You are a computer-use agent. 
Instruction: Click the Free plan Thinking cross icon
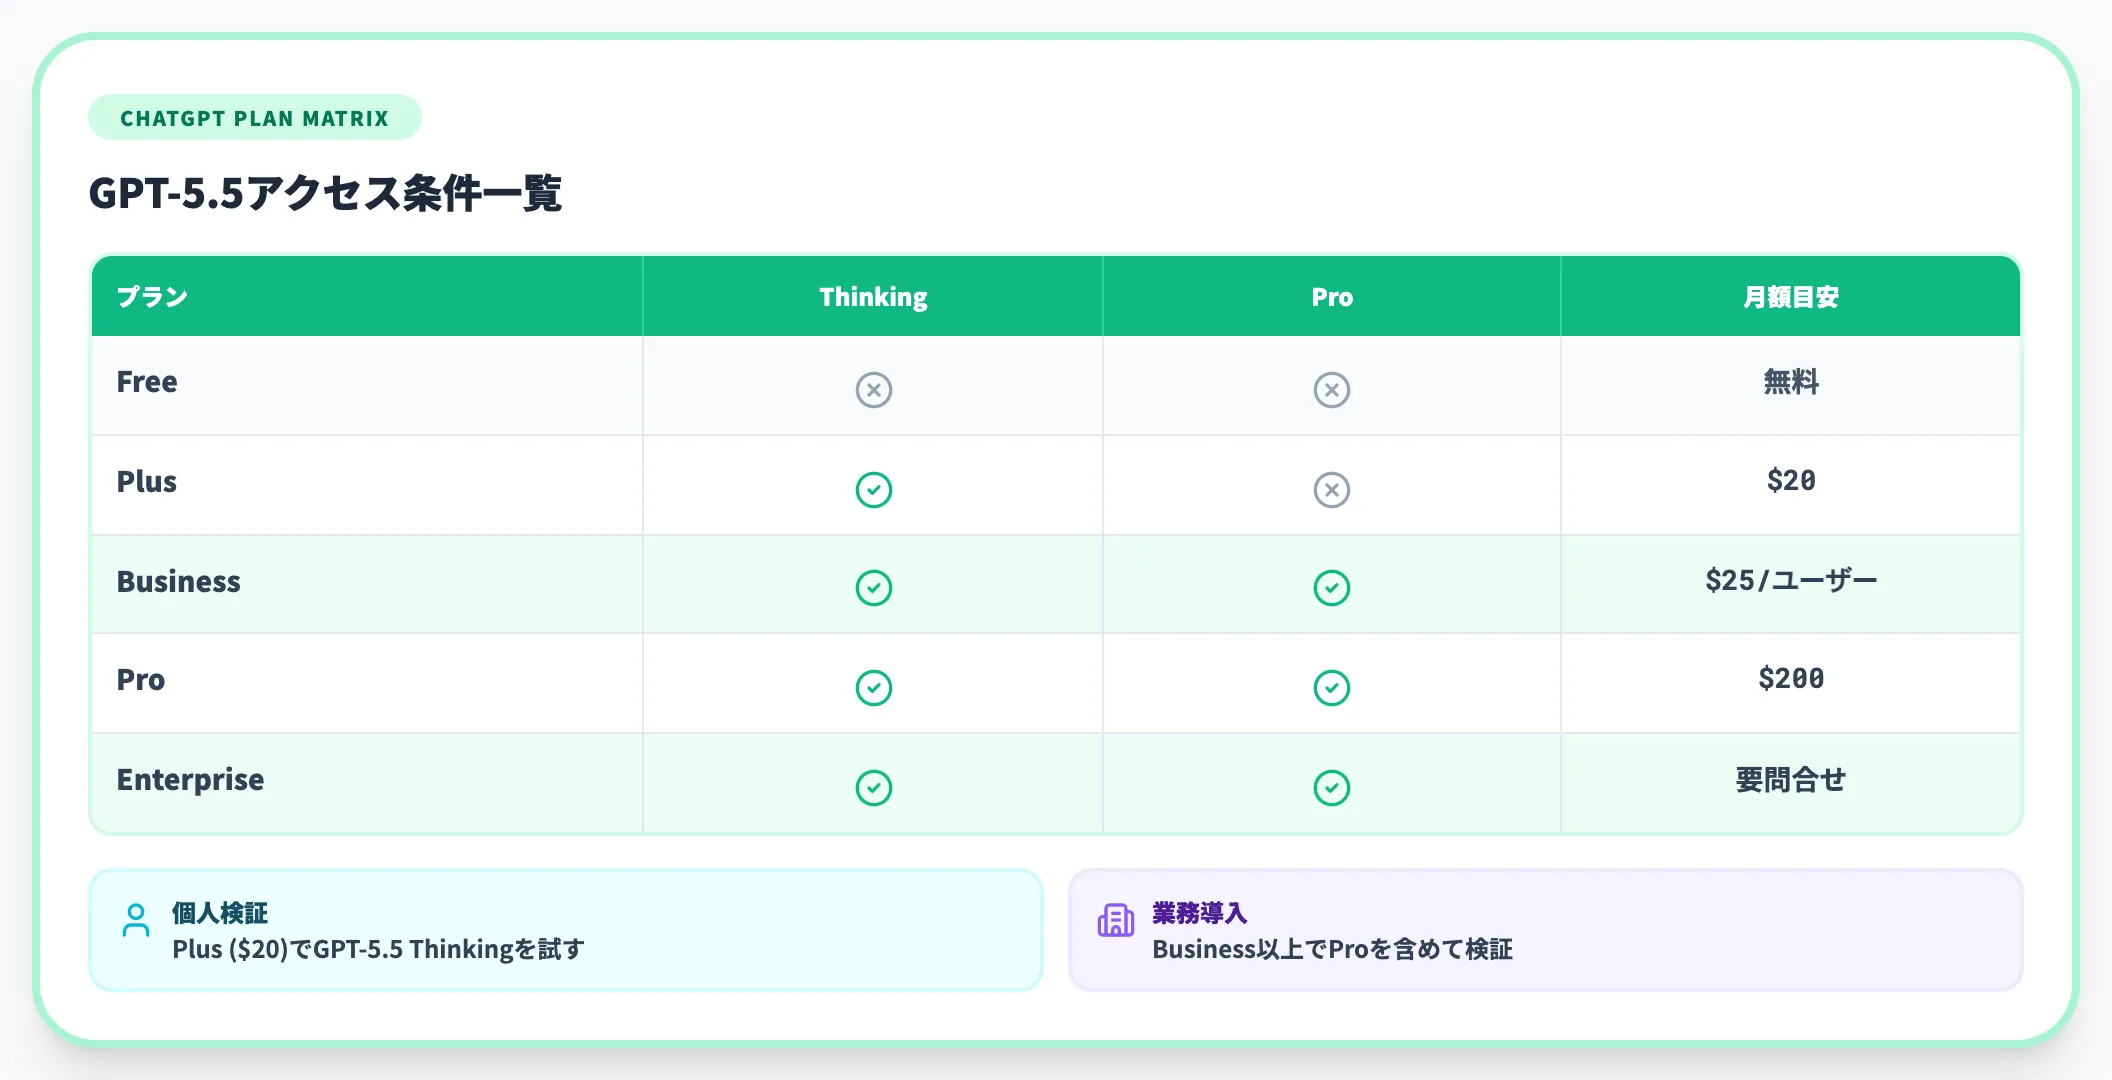pos(873,389)
